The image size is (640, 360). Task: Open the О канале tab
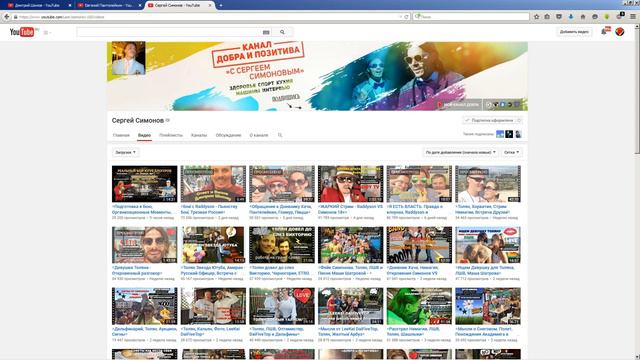pyautogui.click(x=259, y=135)
